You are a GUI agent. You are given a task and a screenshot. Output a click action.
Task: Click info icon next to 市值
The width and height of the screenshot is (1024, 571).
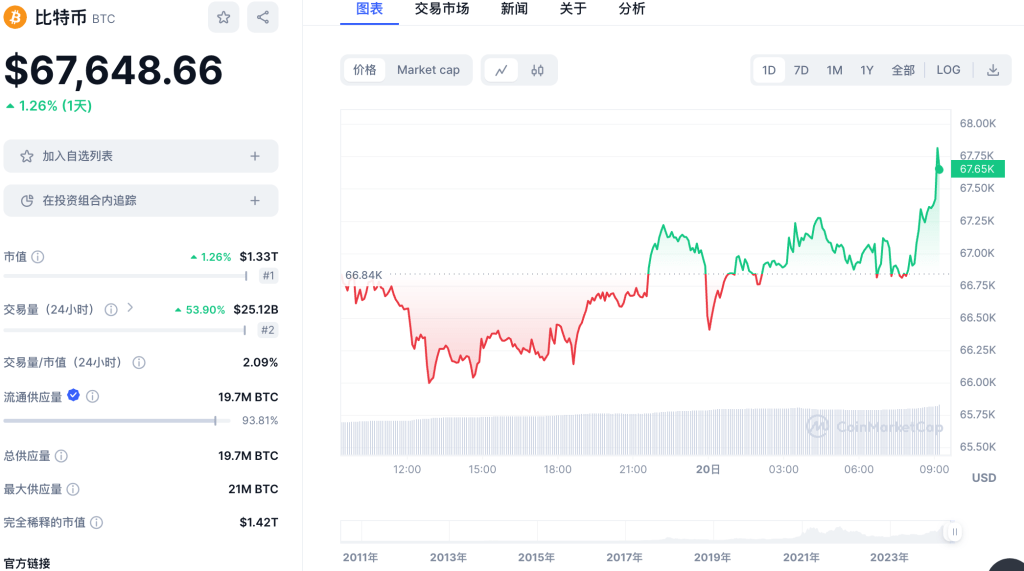38,257
